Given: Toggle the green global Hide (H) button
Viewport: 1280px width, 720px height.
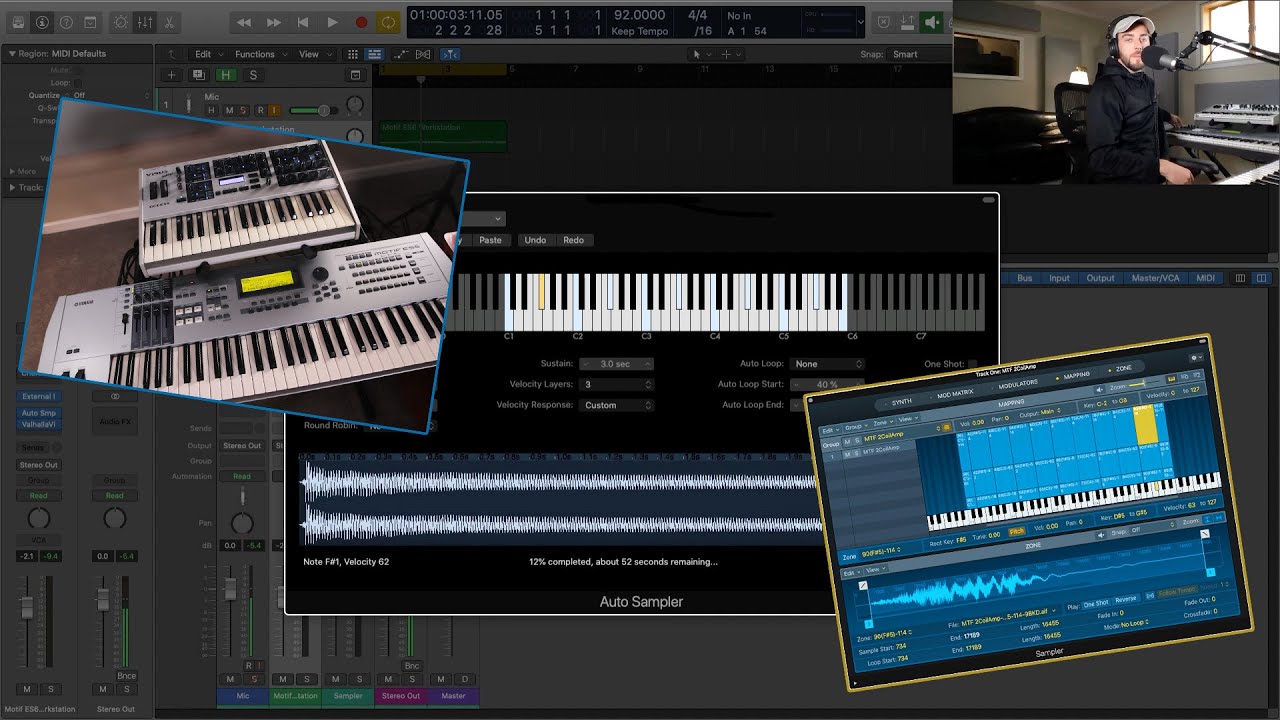Looking at the screenshot, I should [227, 75].
